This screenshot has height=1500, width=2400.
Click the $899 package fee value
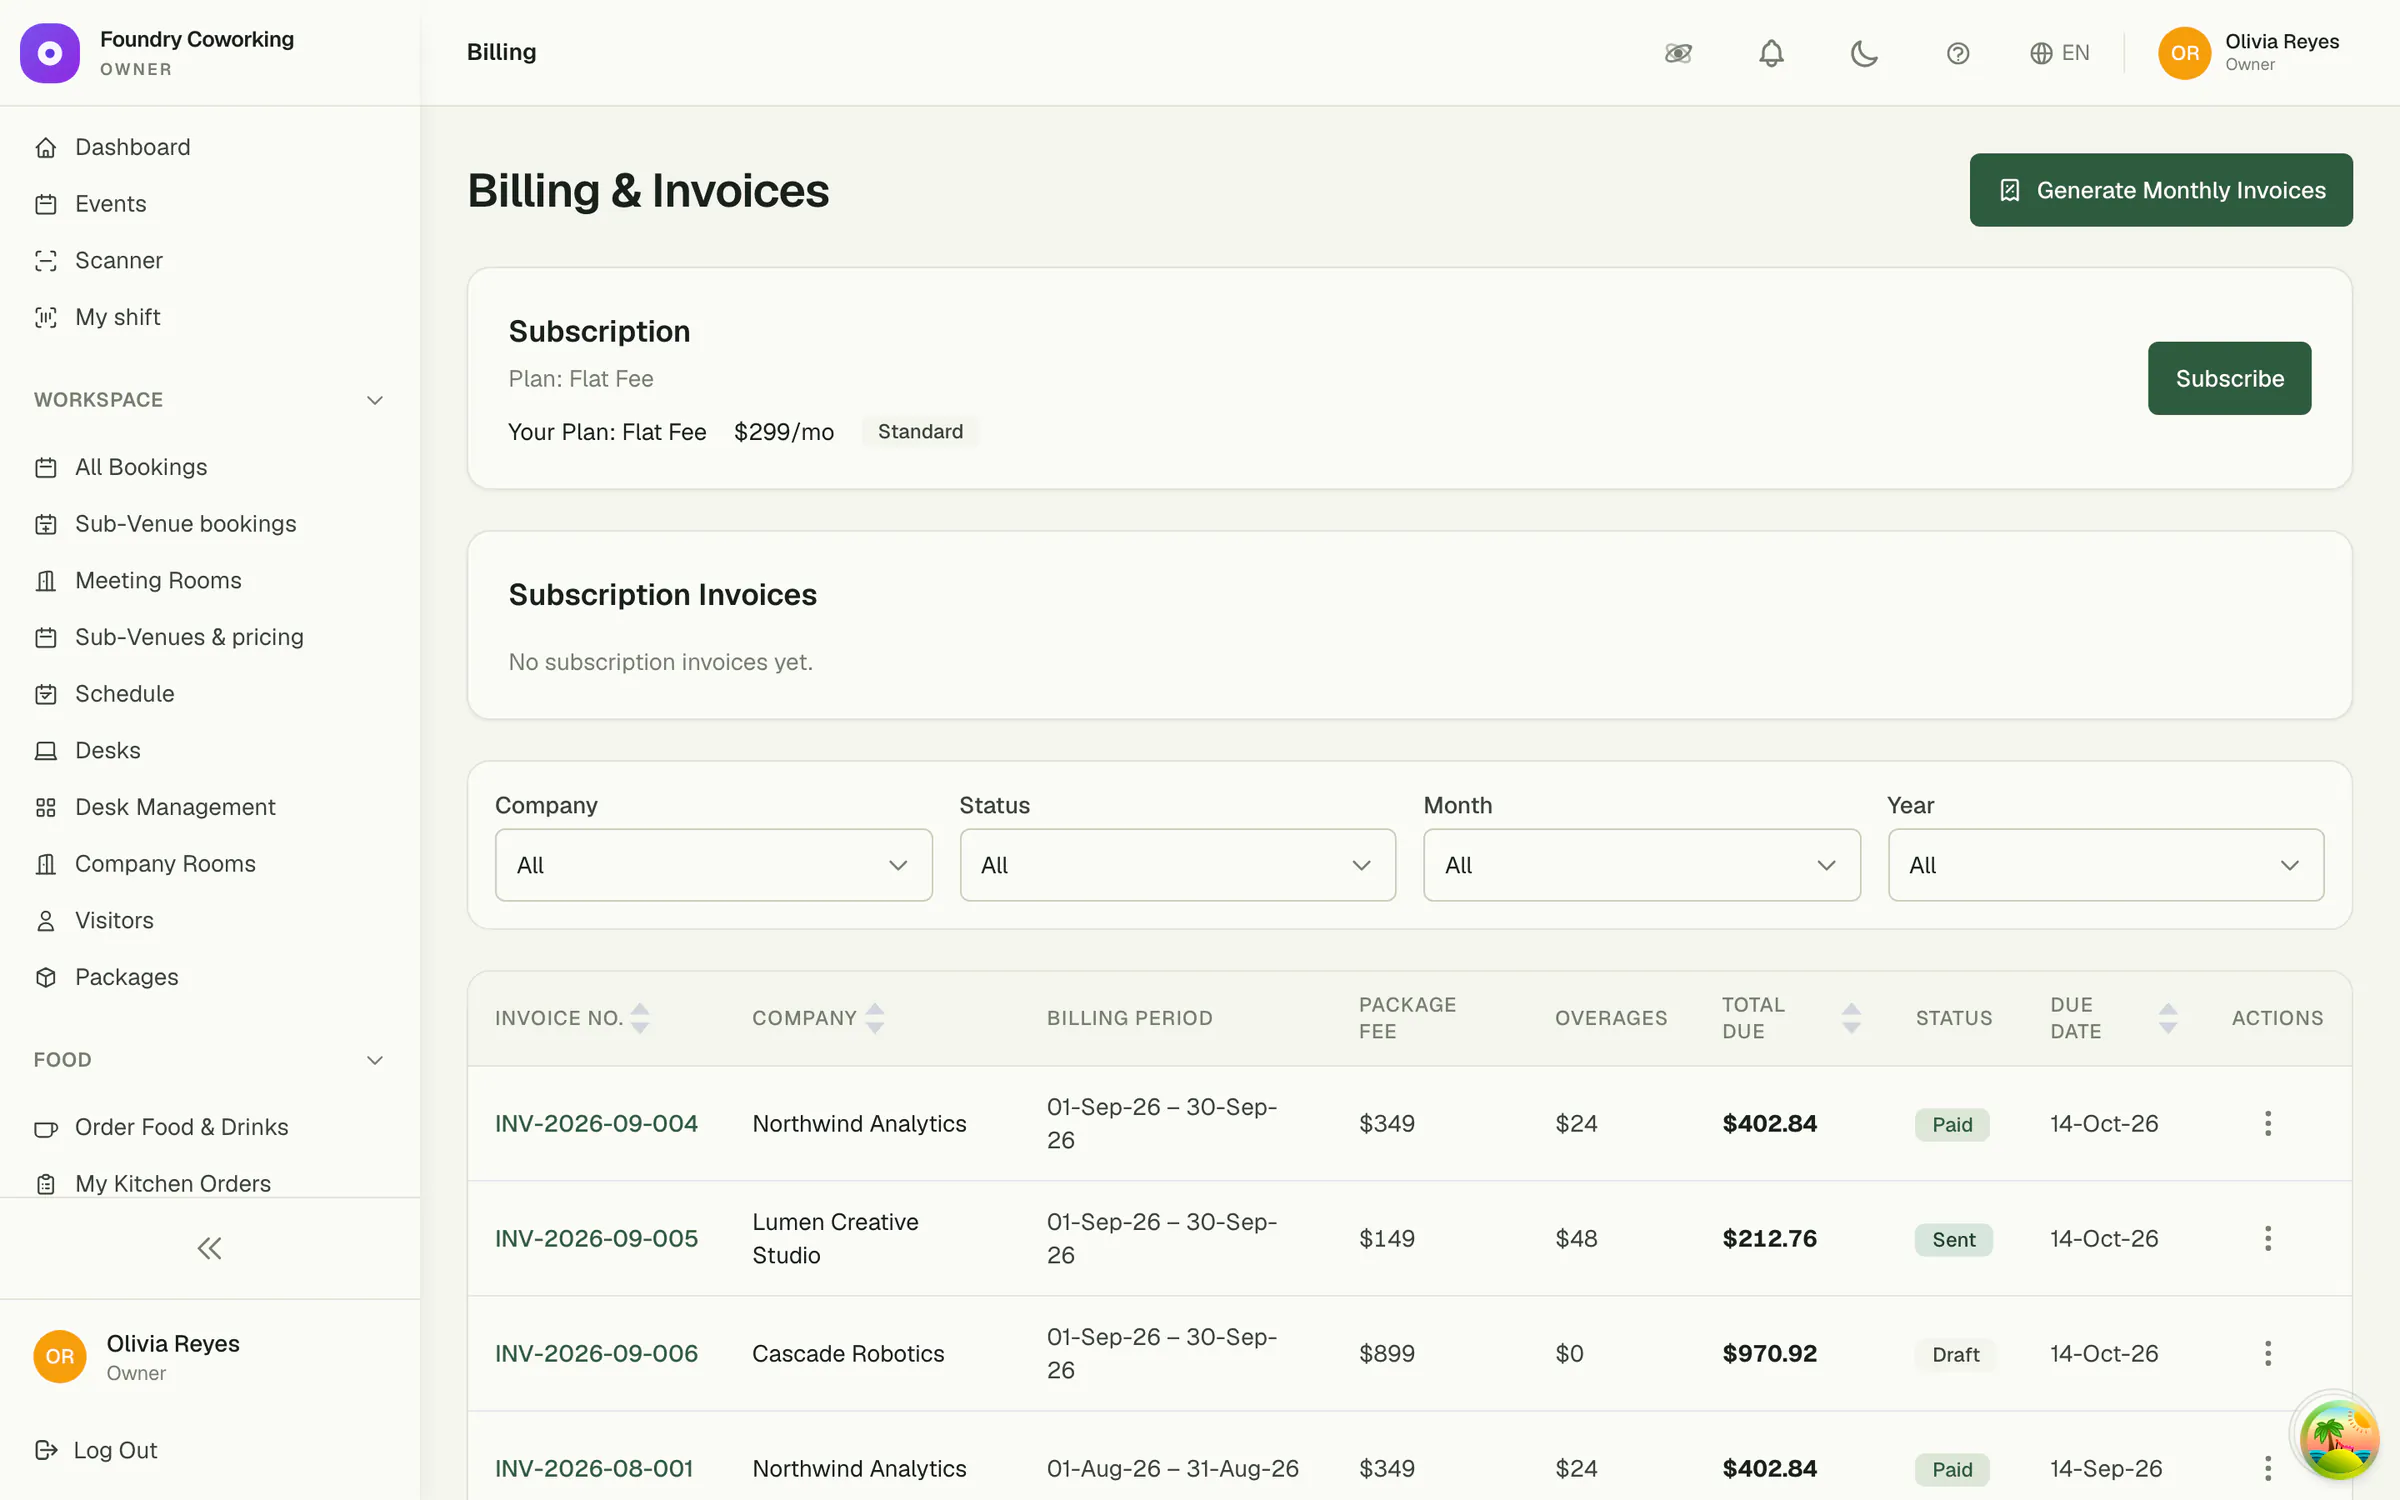1386,1353
